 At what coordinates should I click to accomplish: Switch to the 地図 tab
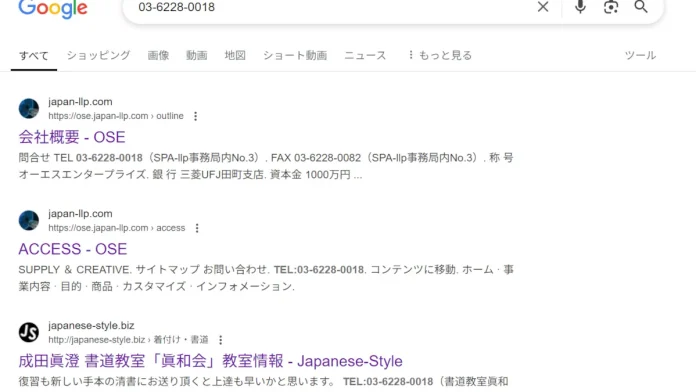(x=235, y=55)
